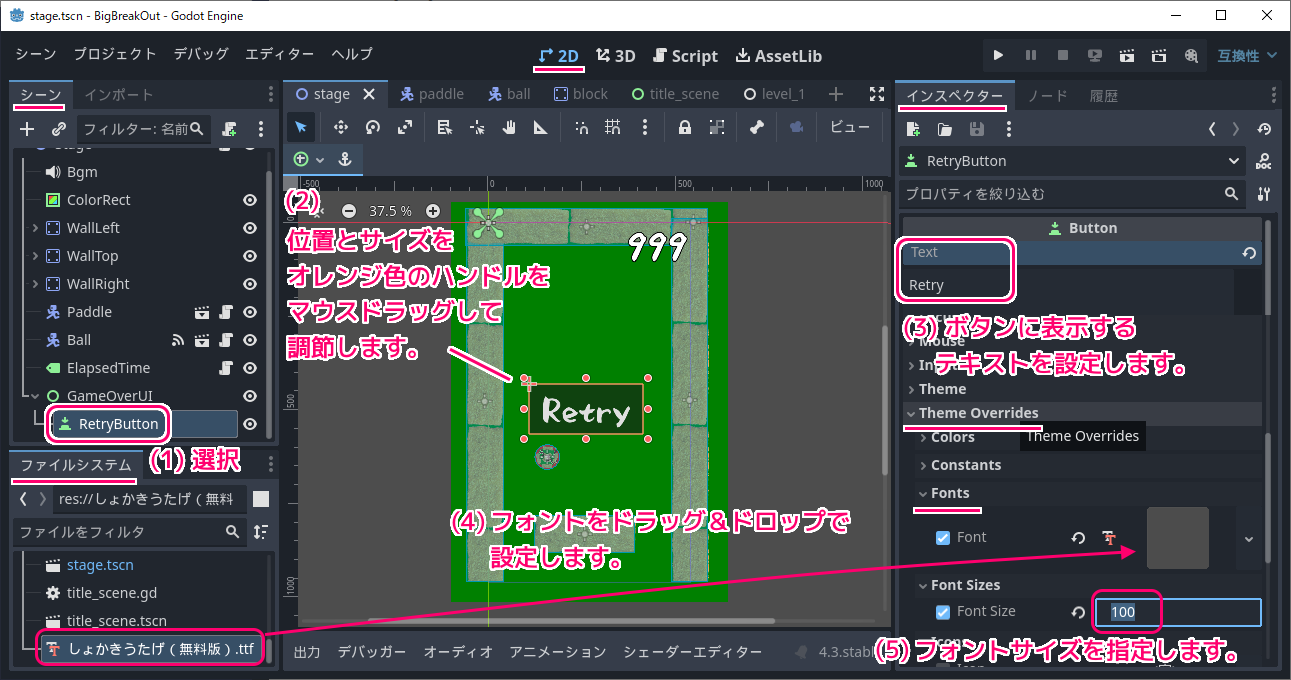Expand the WallLeft node
This screenshot has height=680, width=1291.
(x=35, y=228)
